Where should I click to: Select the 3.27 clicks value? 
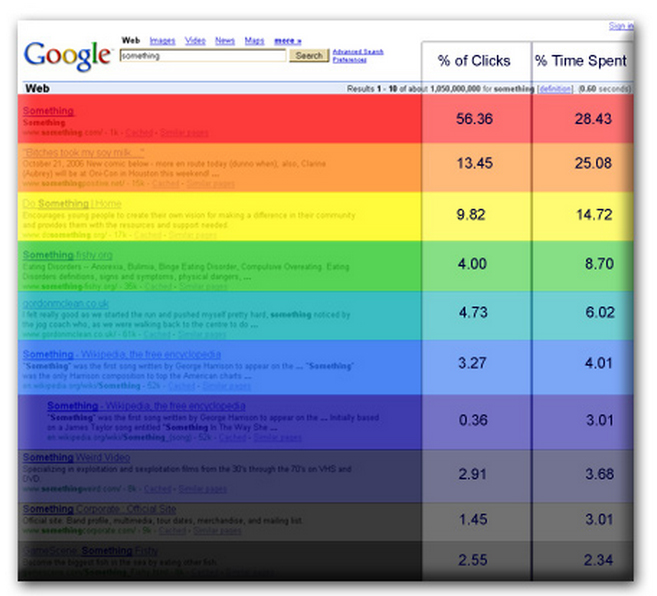click(472, 363)
